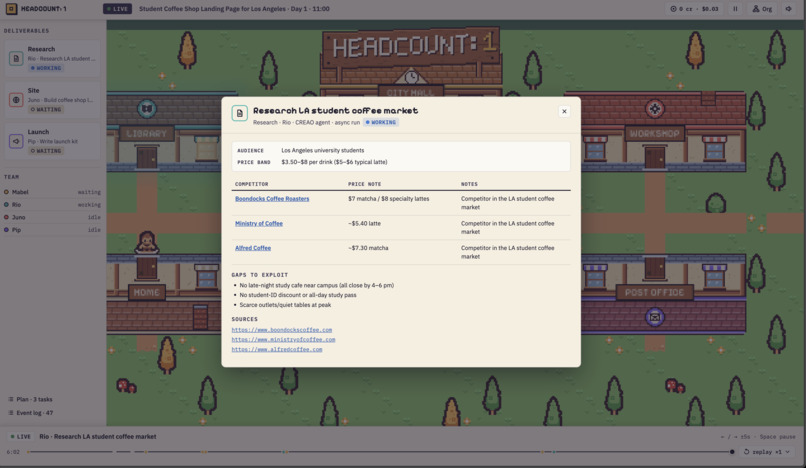Click the price band value "$3.50–$8 per drink"

point(307,162)
